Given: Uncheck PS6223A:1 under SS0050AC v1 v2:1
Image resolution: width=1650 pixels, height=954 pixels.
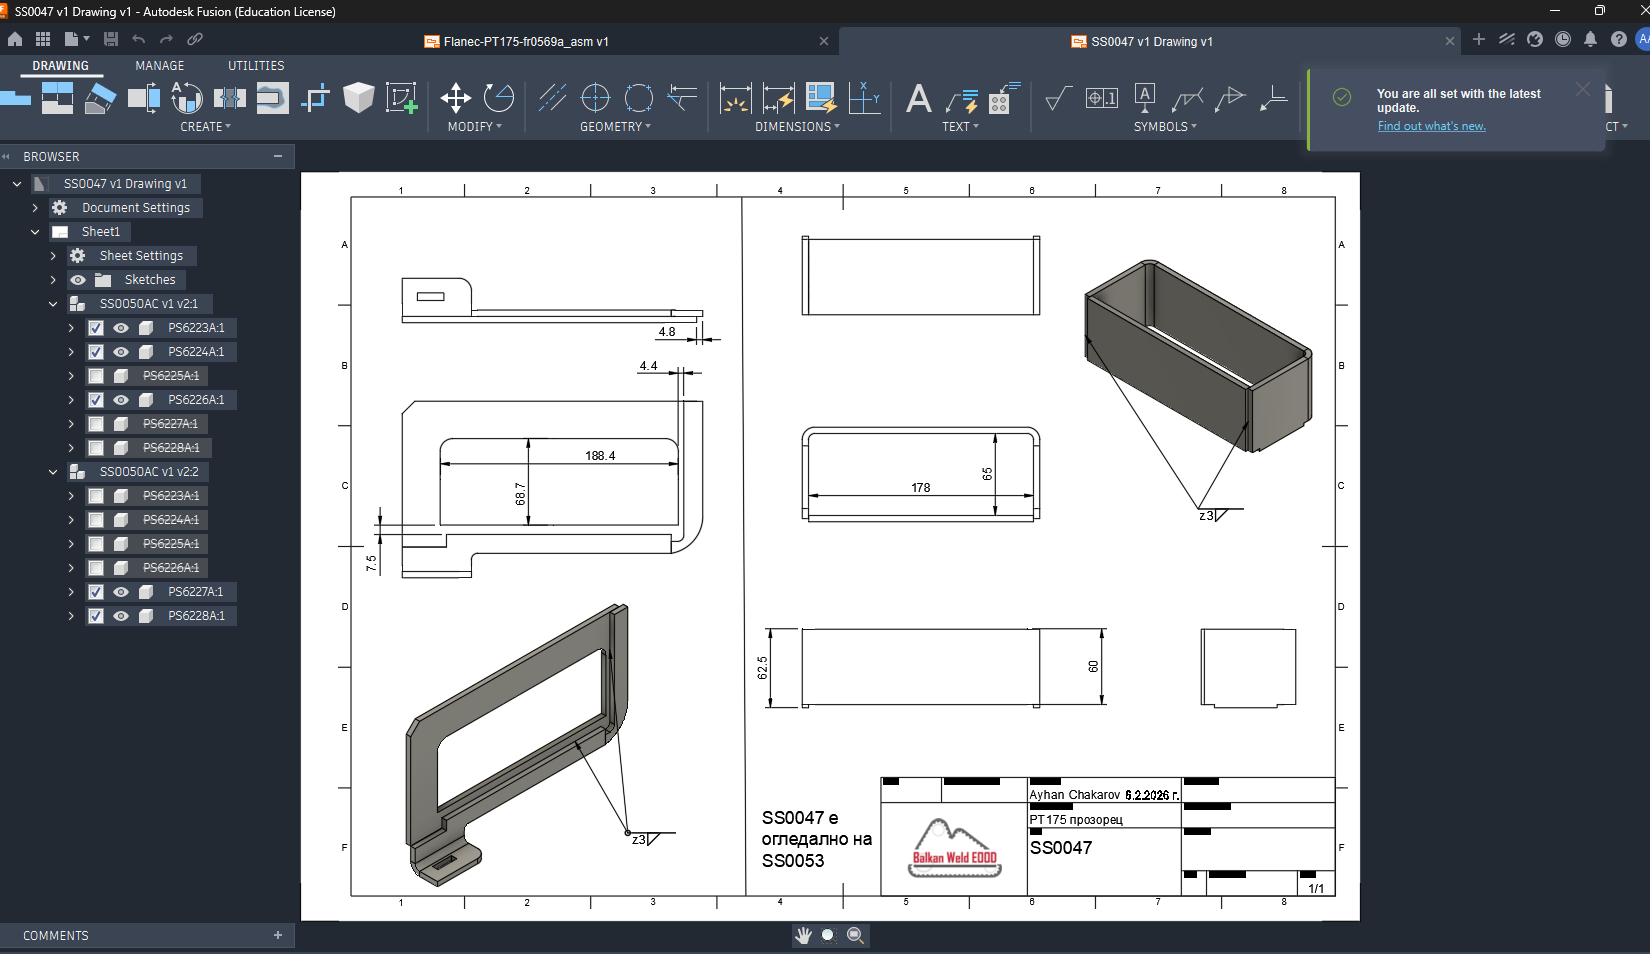Looking at the screenshot, I should click(x=96, y=328).
